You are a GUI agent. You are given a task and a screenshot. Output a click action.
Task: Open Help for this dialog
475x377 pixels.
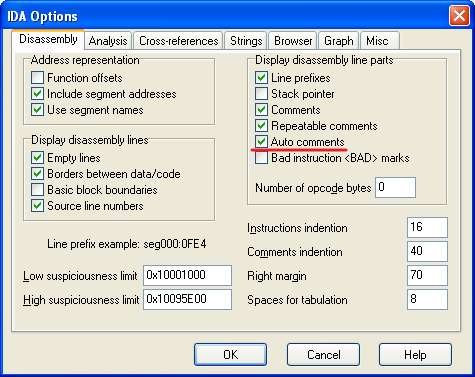[415, 355]
